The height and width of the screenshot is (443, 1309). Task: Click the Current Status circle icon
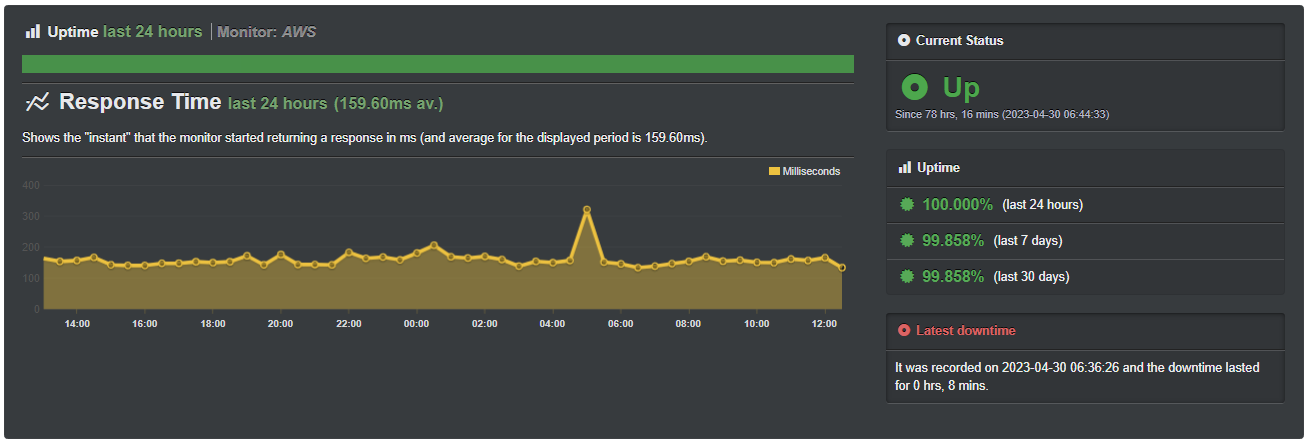click(904, 41)
